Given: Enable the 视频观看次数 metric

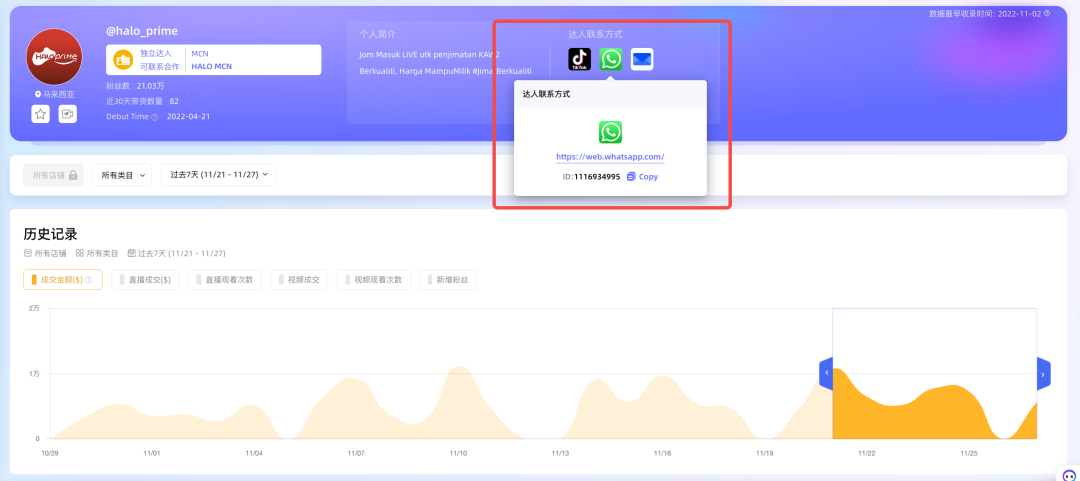Looking at the screenshot, I should coord(374,280).
